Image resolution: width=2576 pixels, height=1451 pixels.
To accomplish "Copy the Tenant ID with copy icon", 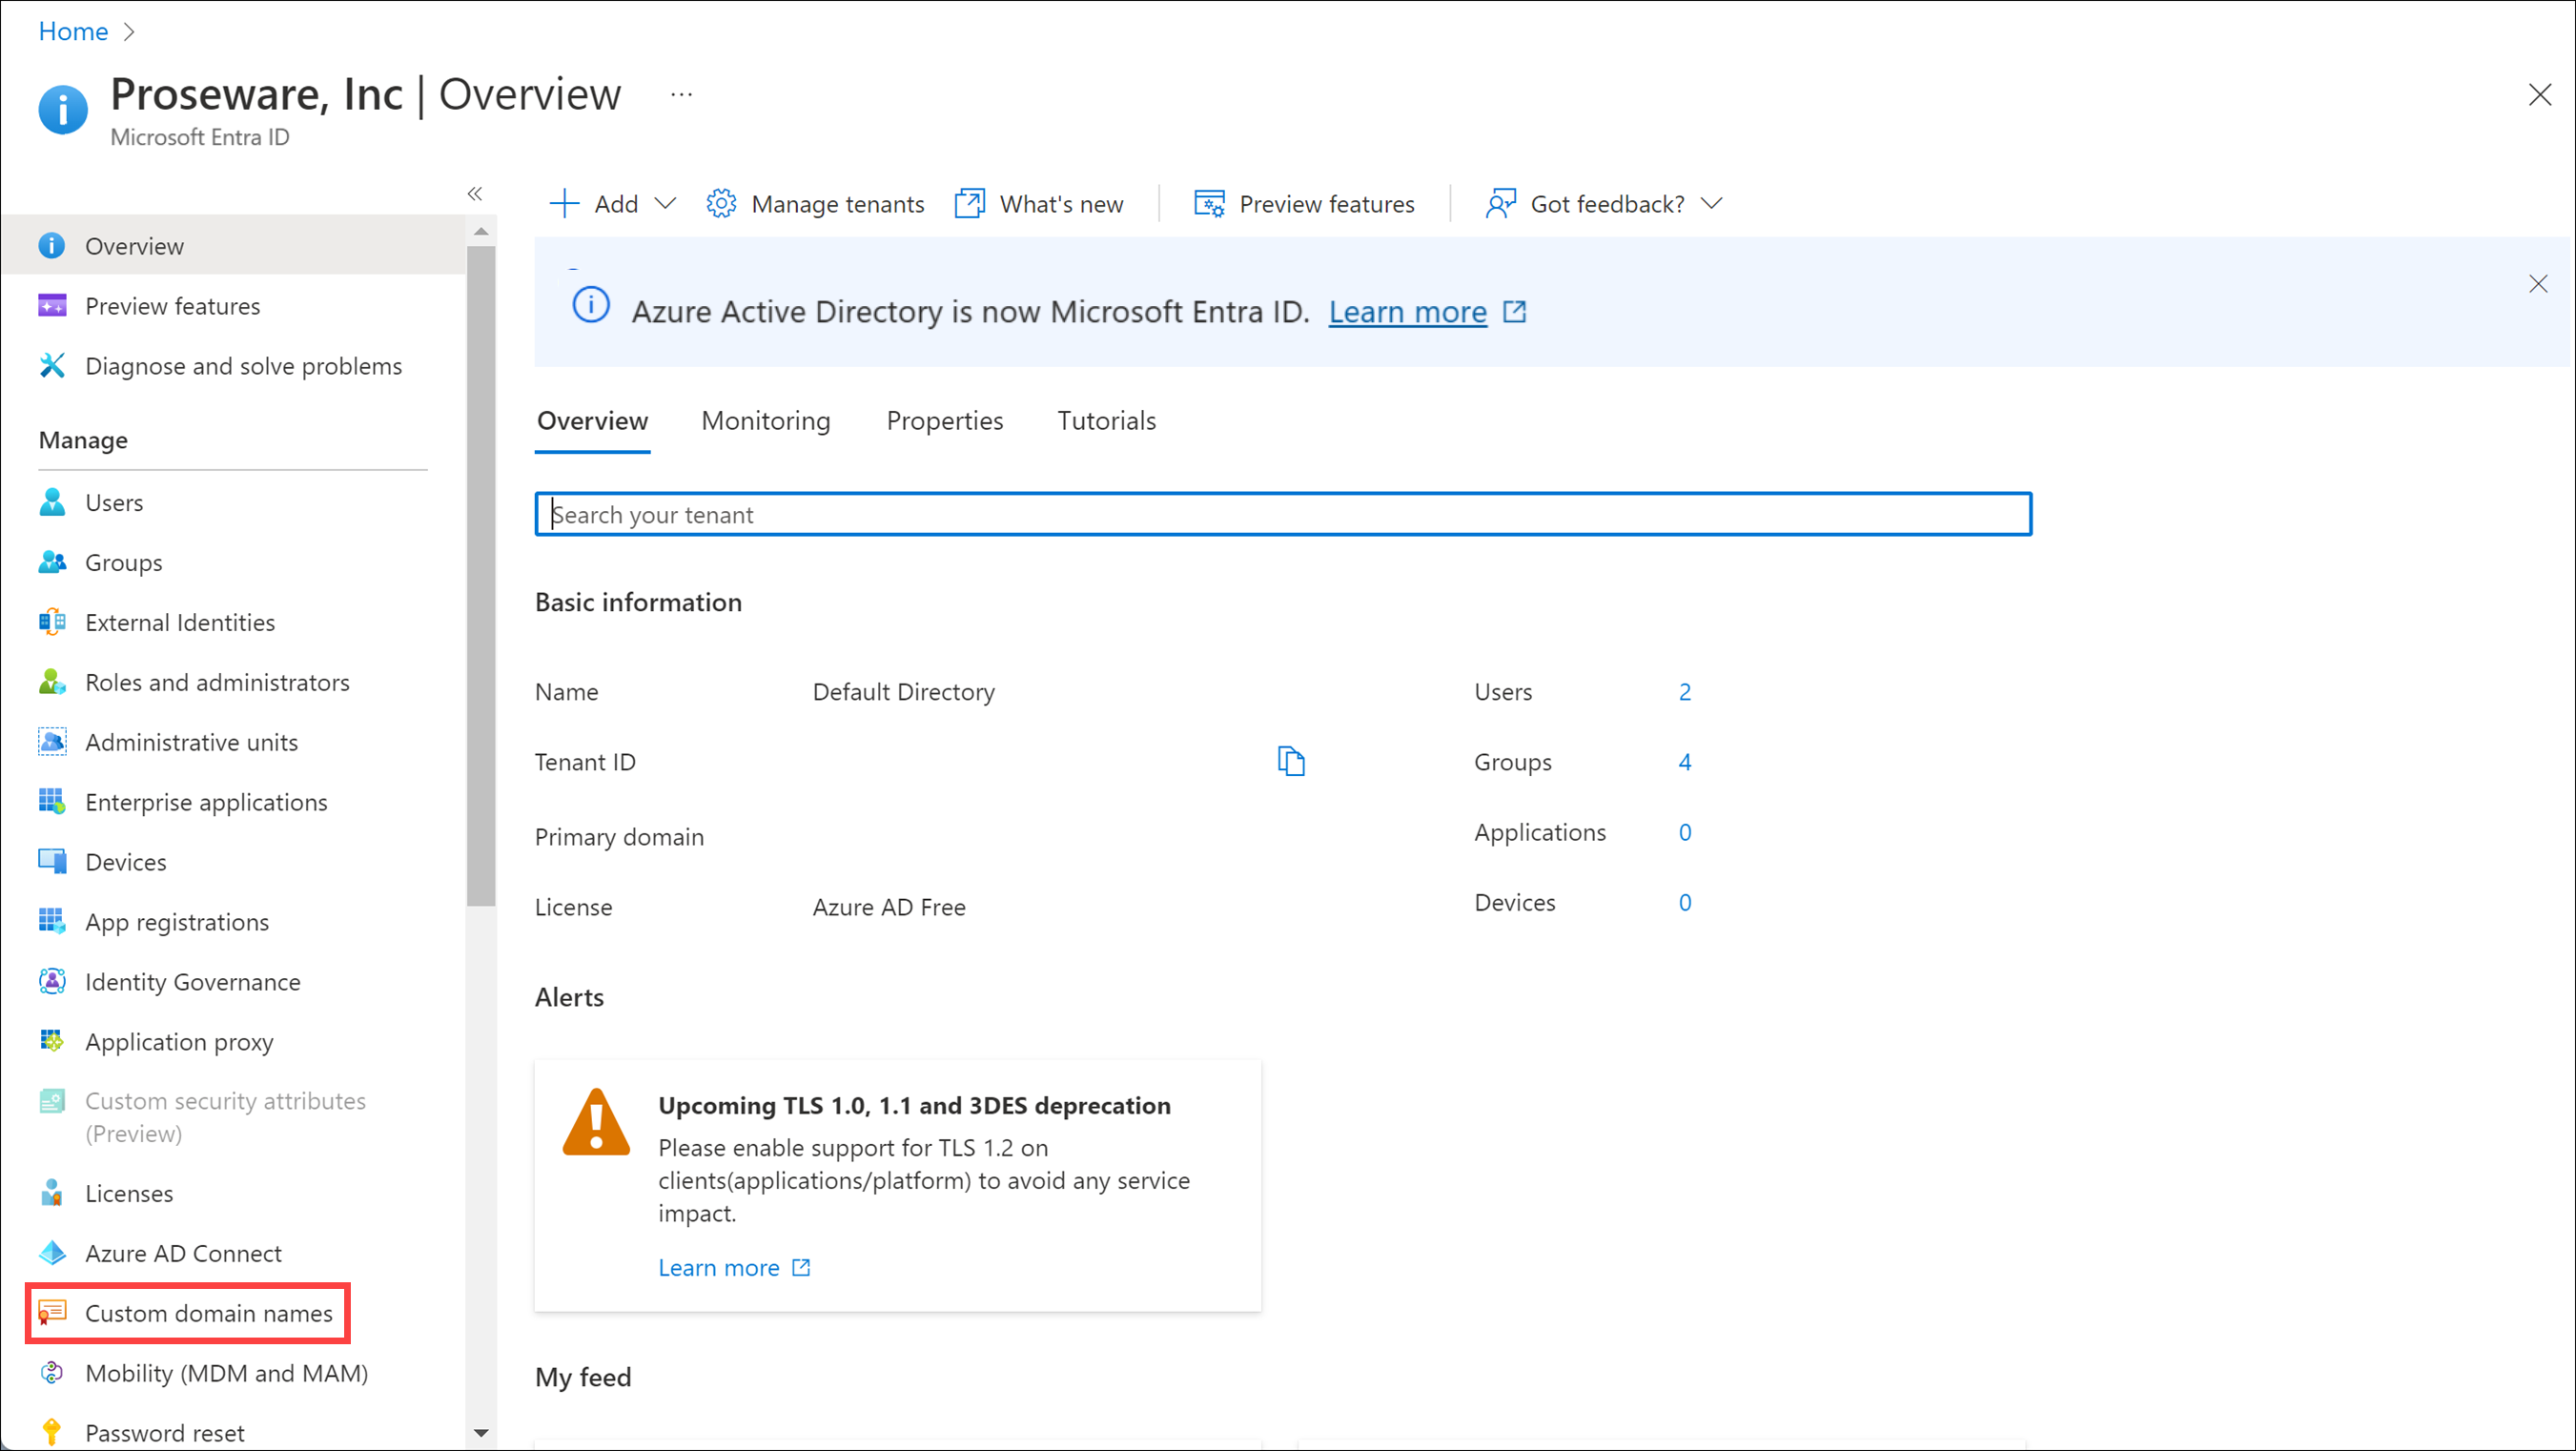I will tap(1291, 761).
